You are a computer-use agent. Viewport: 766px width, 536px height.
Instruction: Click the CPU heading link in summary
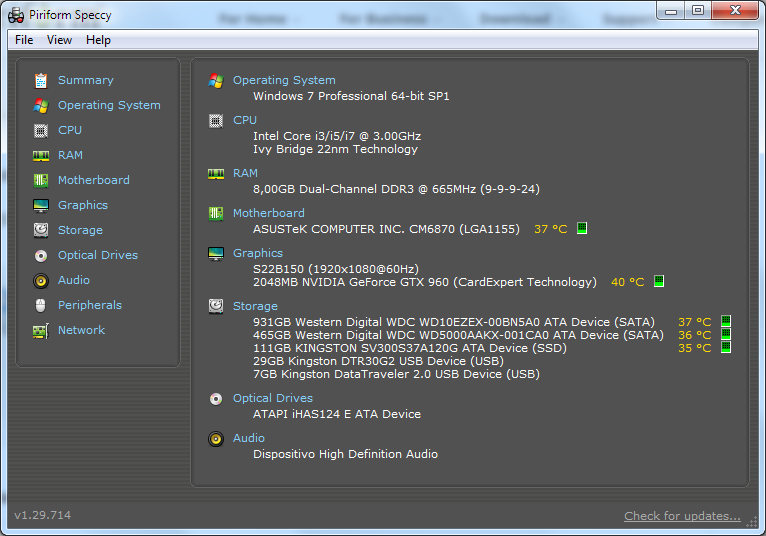[x=245, y=120]
